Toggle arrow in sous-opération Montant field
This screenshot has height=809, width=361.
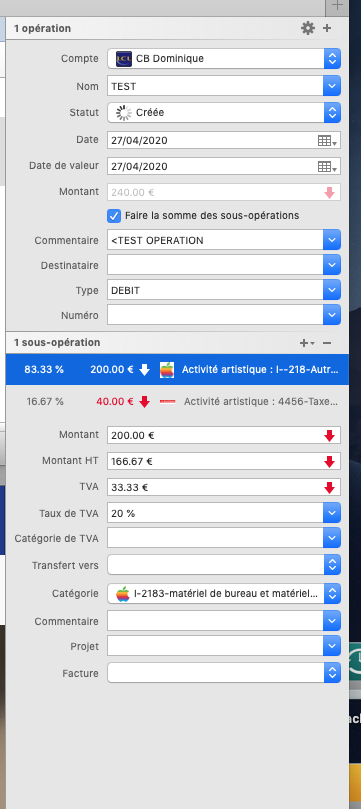(x=330, y=436)
